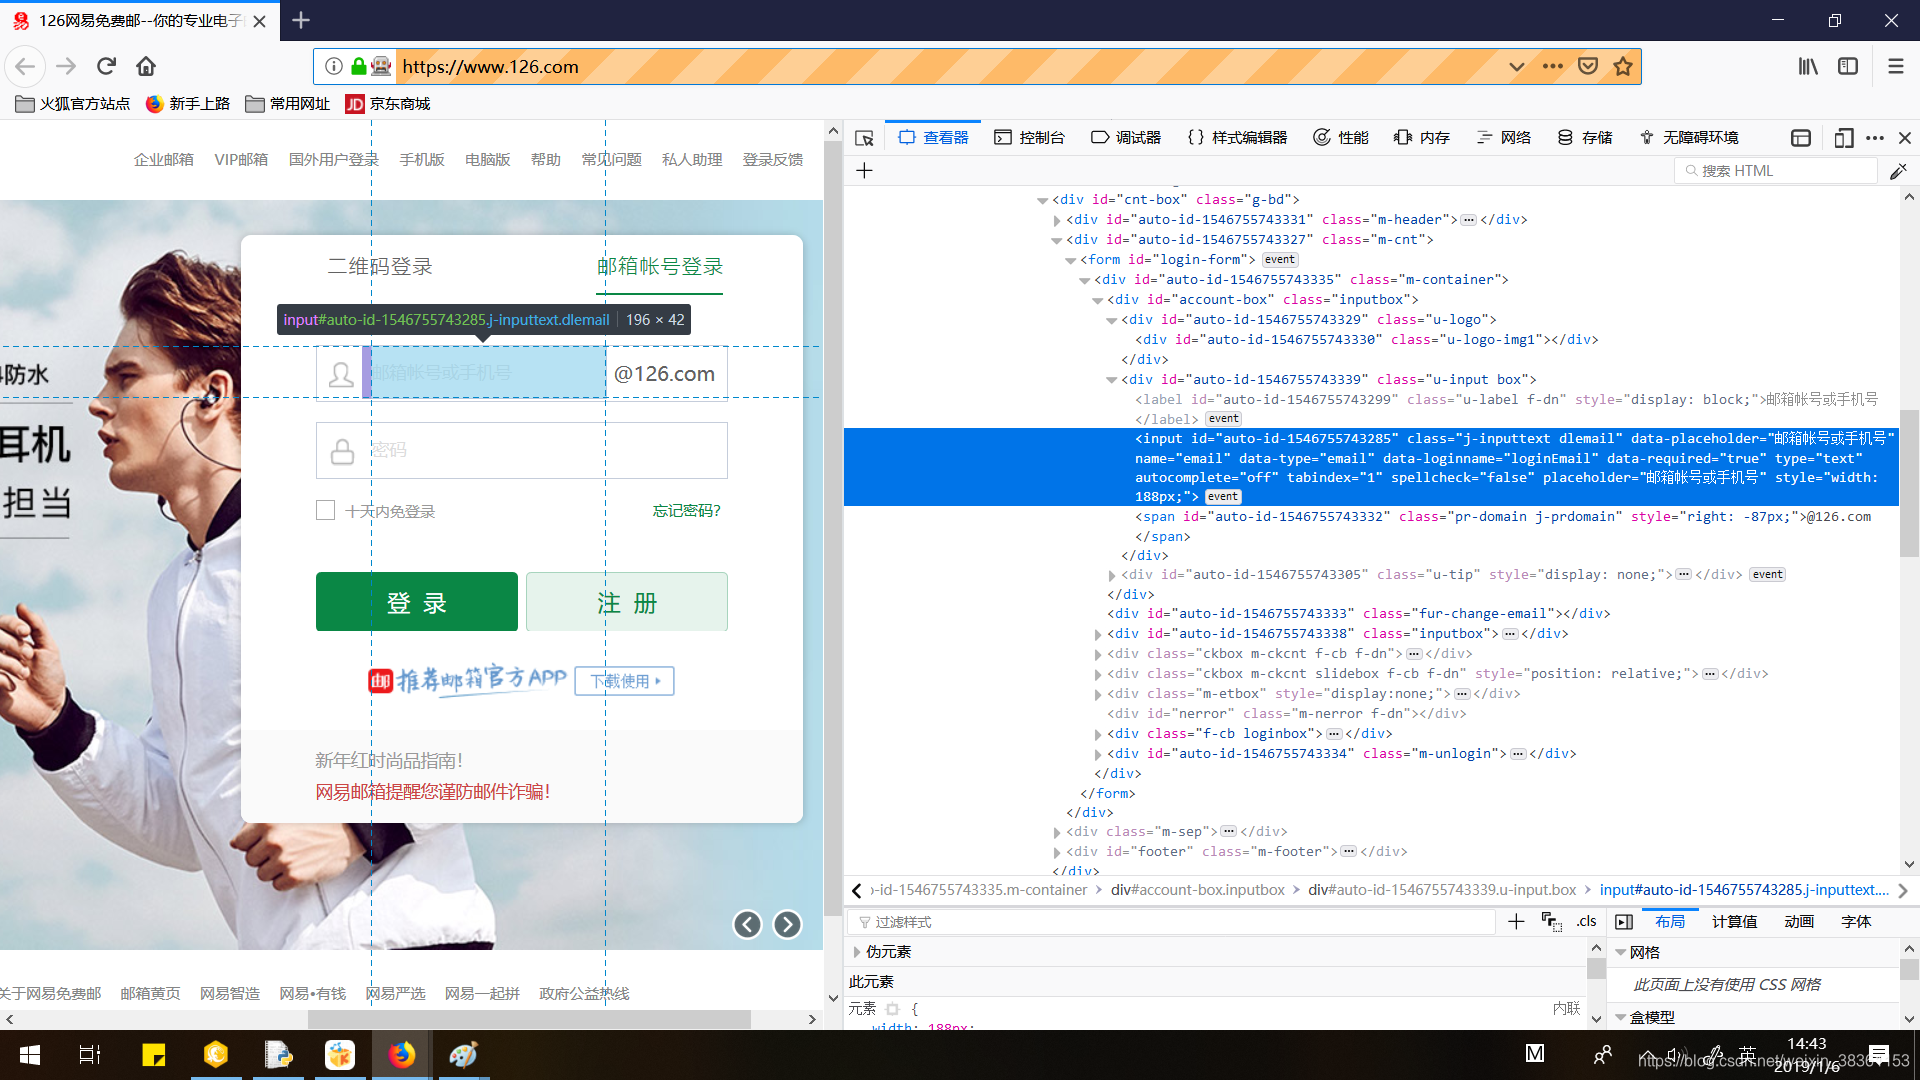Toggle pseudo-class panel icon

tap(1552, 922)
